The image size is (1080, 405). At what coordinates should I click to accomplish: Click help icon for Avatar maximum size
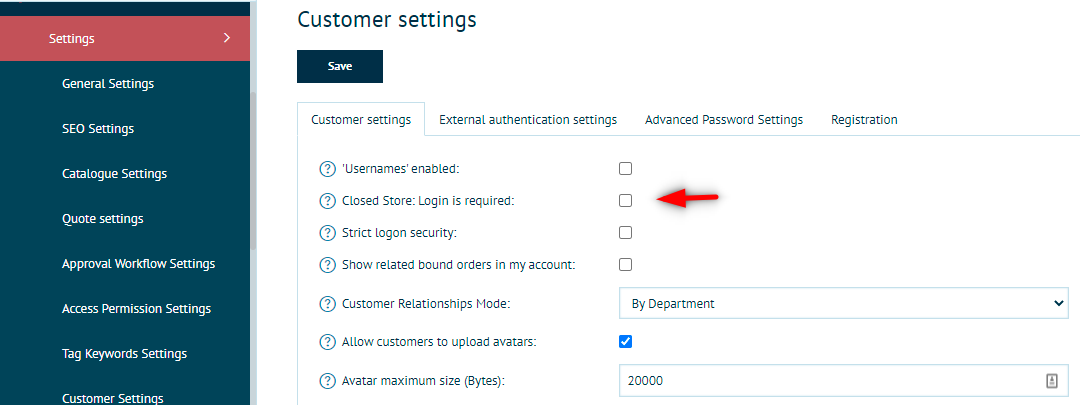click(327, 381)
